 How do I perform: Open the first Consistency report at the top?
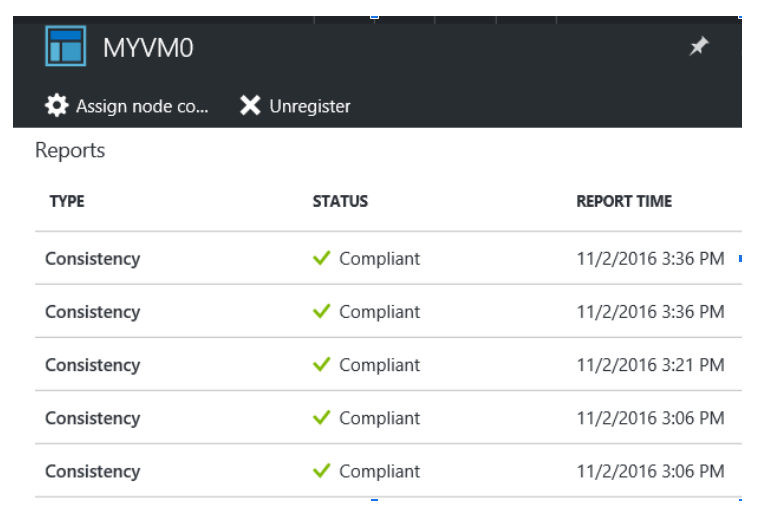(92, 259)
